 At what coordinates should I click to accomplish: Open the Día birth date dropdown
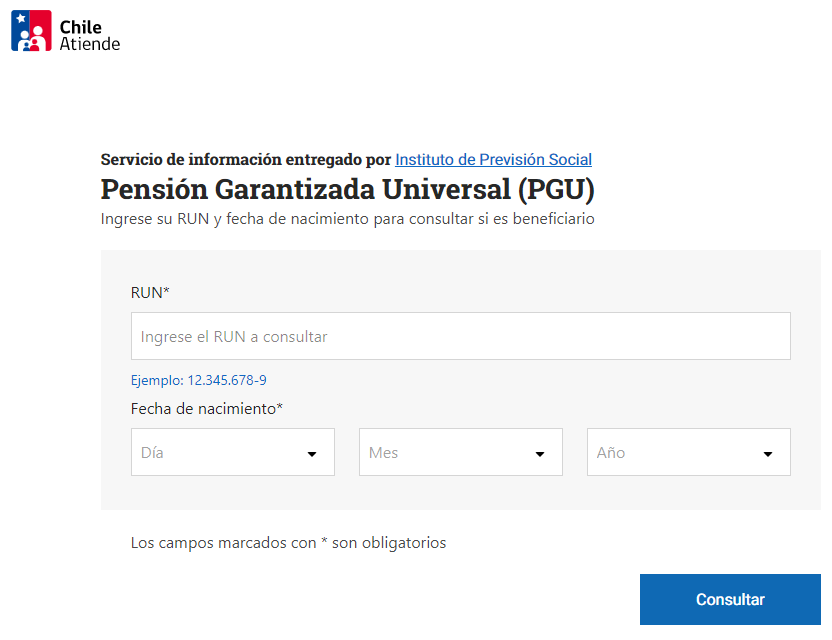(x=232, y=452)
